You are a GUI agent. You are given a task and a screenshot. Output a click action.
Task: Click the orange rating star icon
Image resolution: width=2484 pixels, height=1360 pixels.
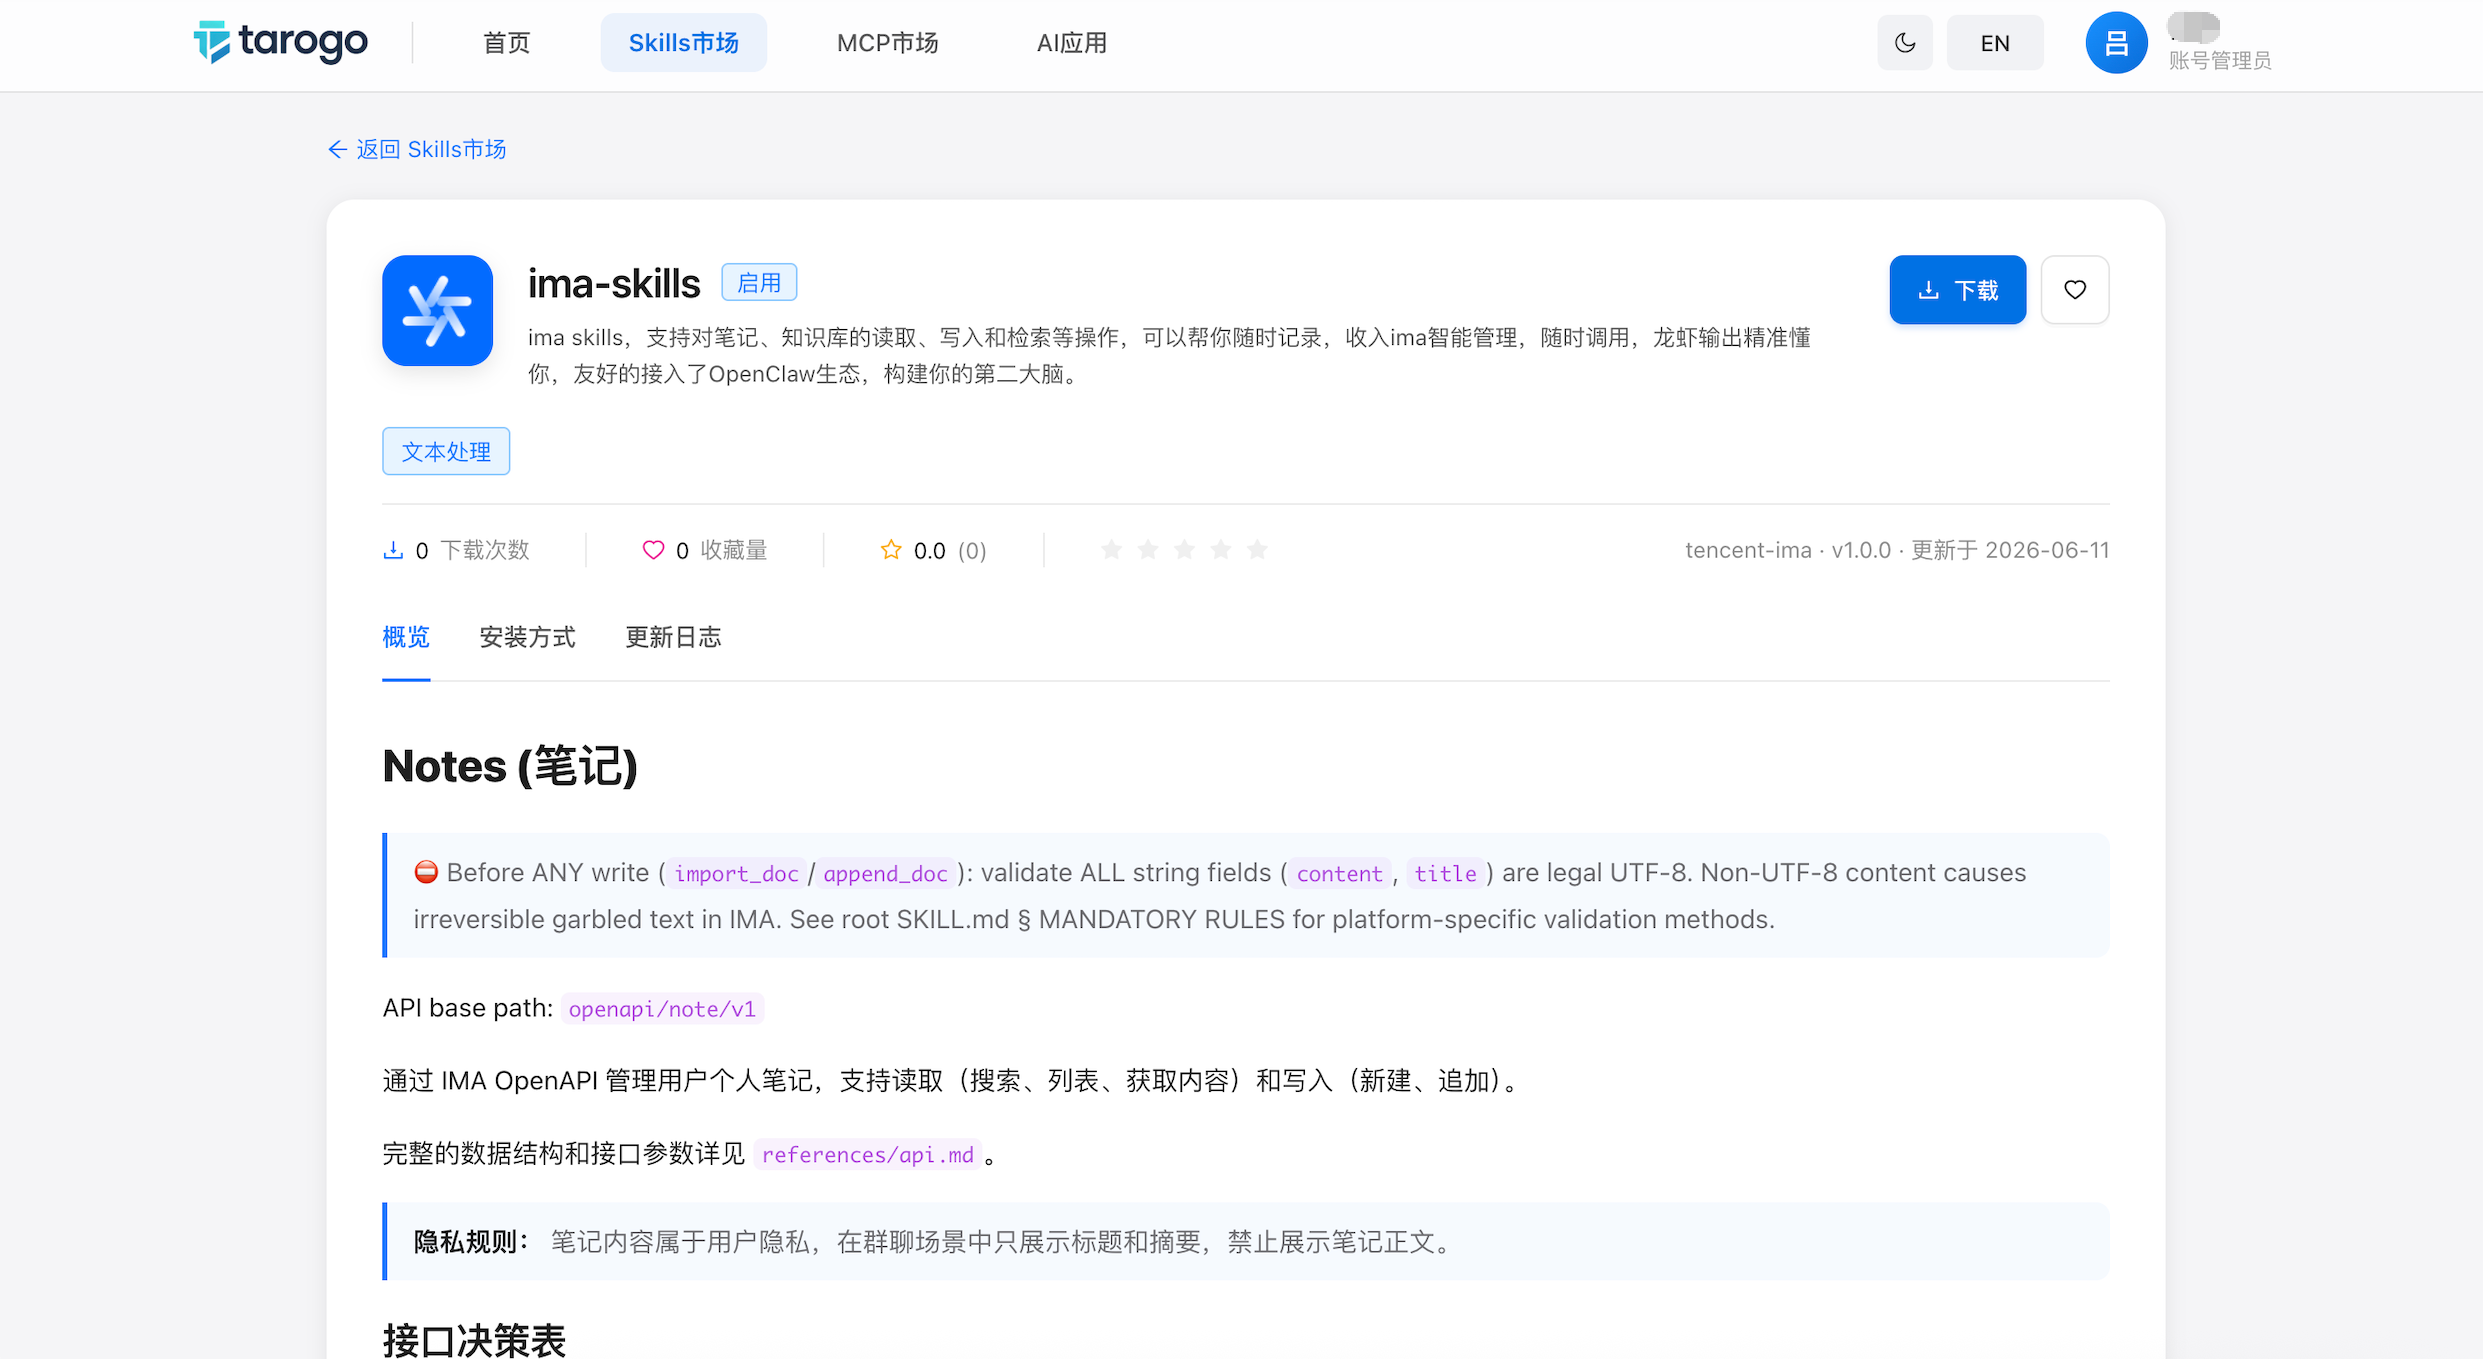pos(891,550)
